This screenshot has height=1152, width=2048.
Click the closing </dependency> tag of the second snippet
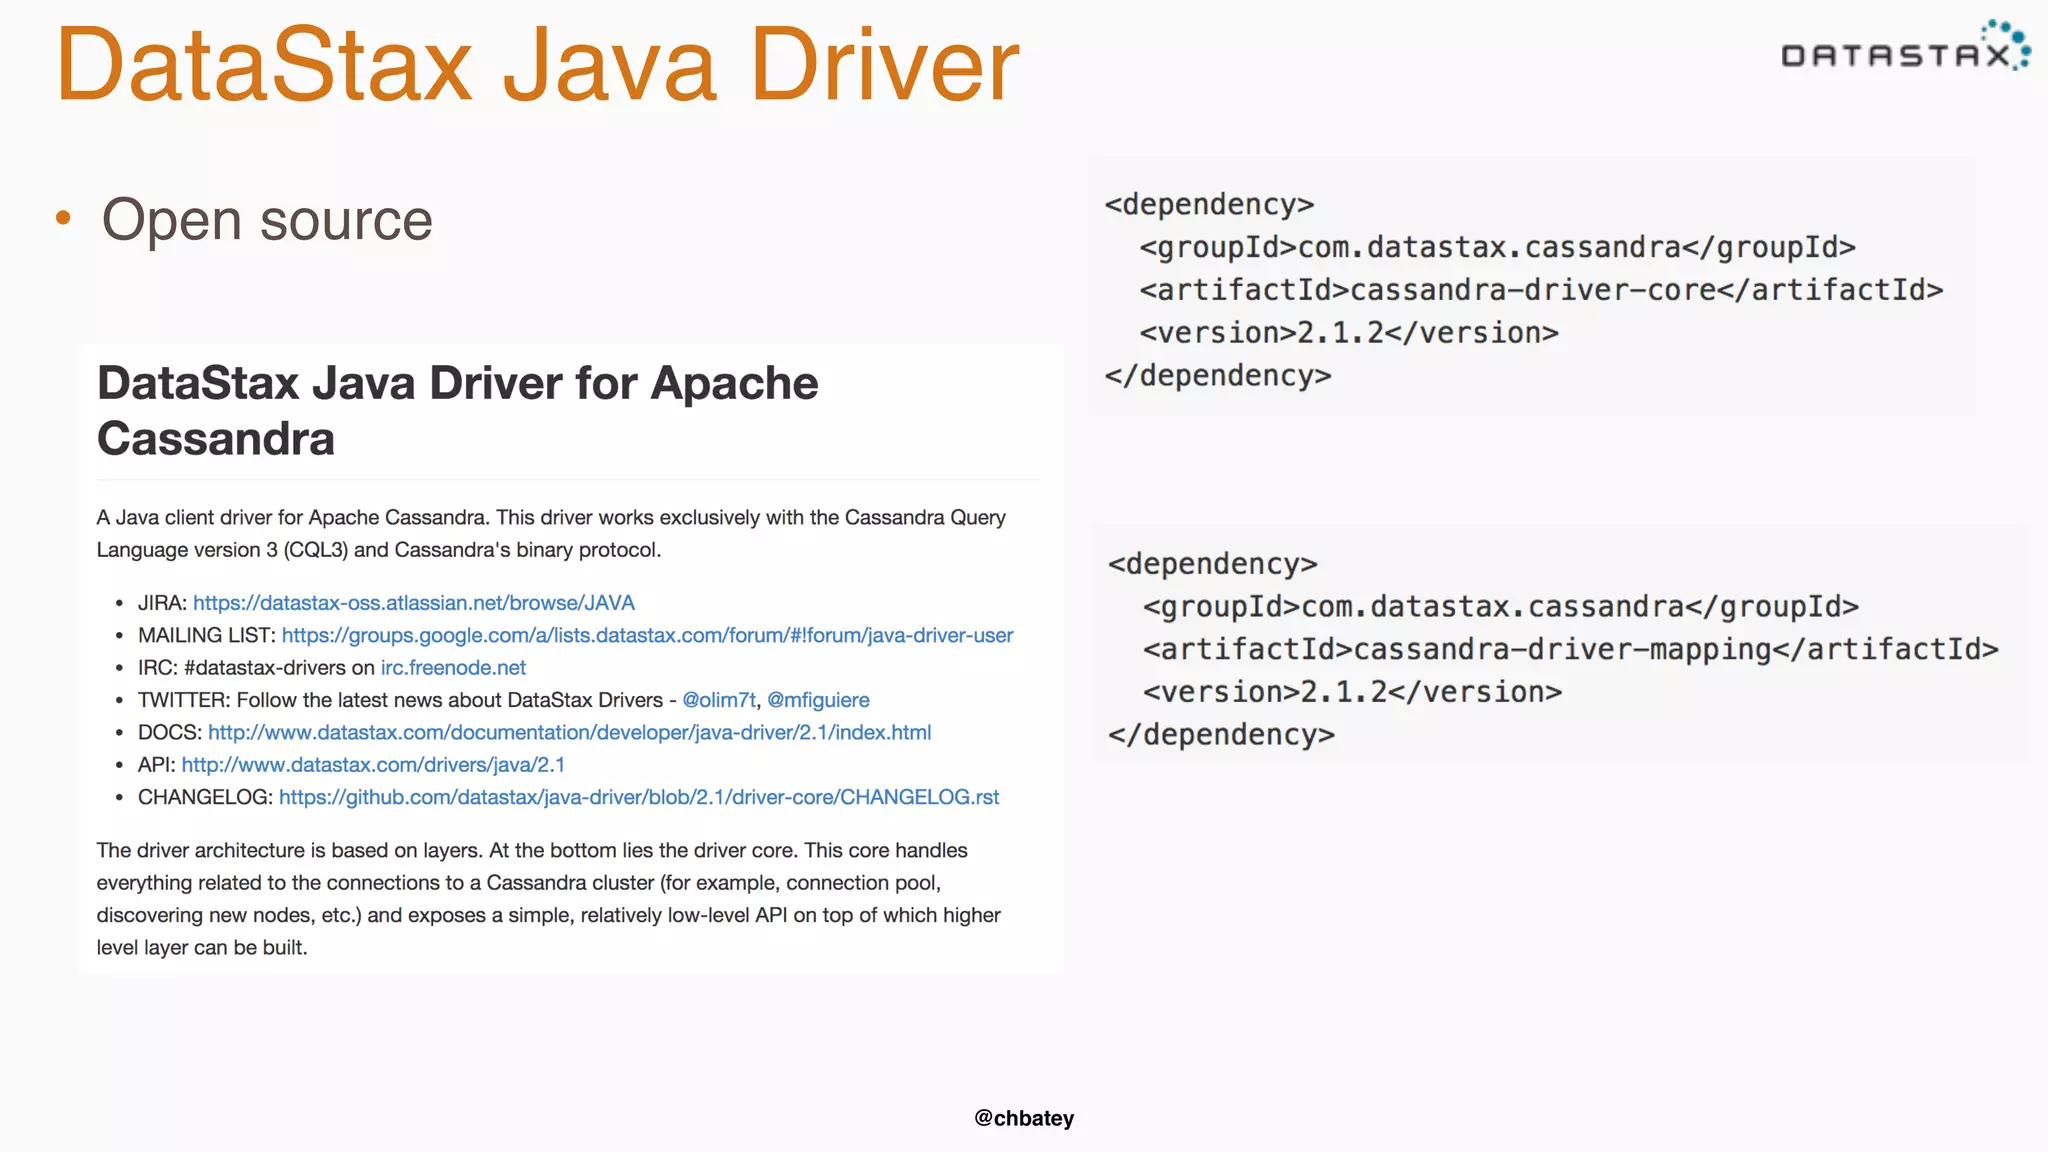pos(1221,735)
